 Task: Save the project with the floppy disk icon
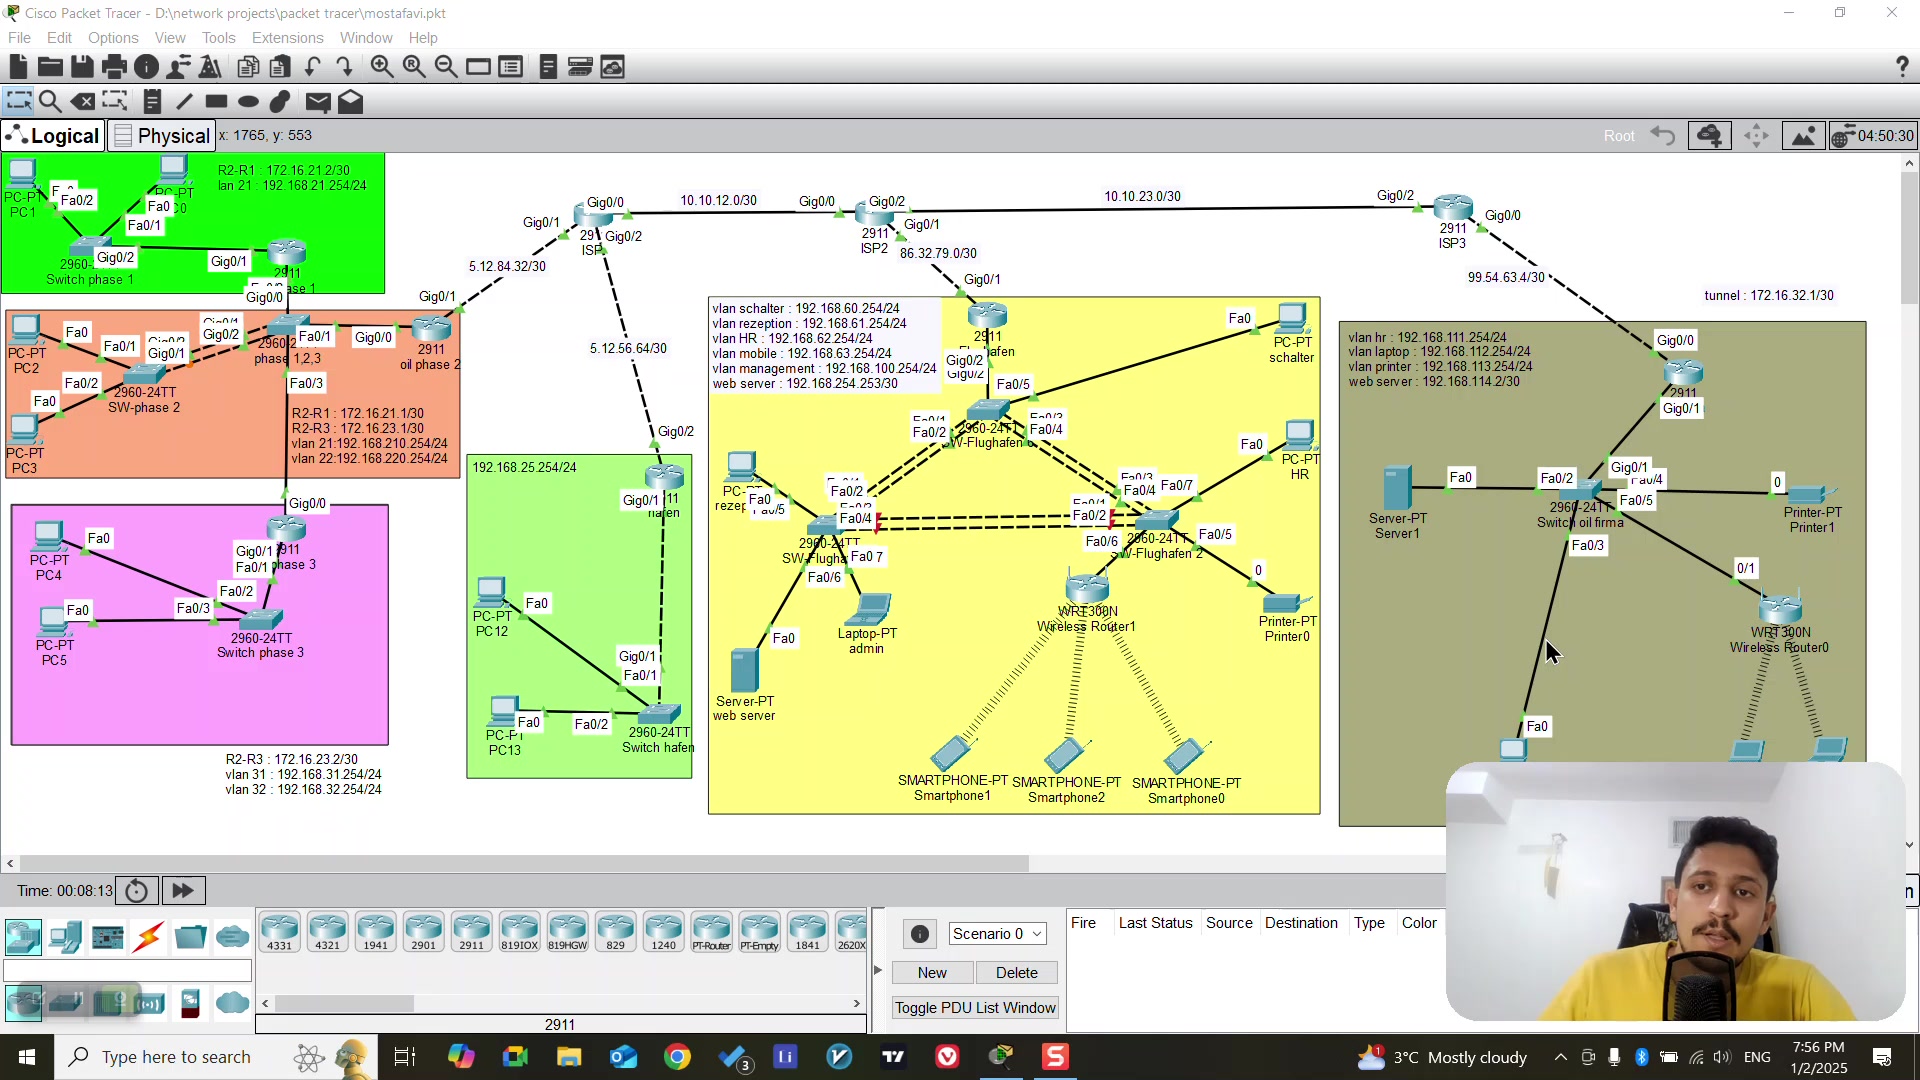pos(82,67)
